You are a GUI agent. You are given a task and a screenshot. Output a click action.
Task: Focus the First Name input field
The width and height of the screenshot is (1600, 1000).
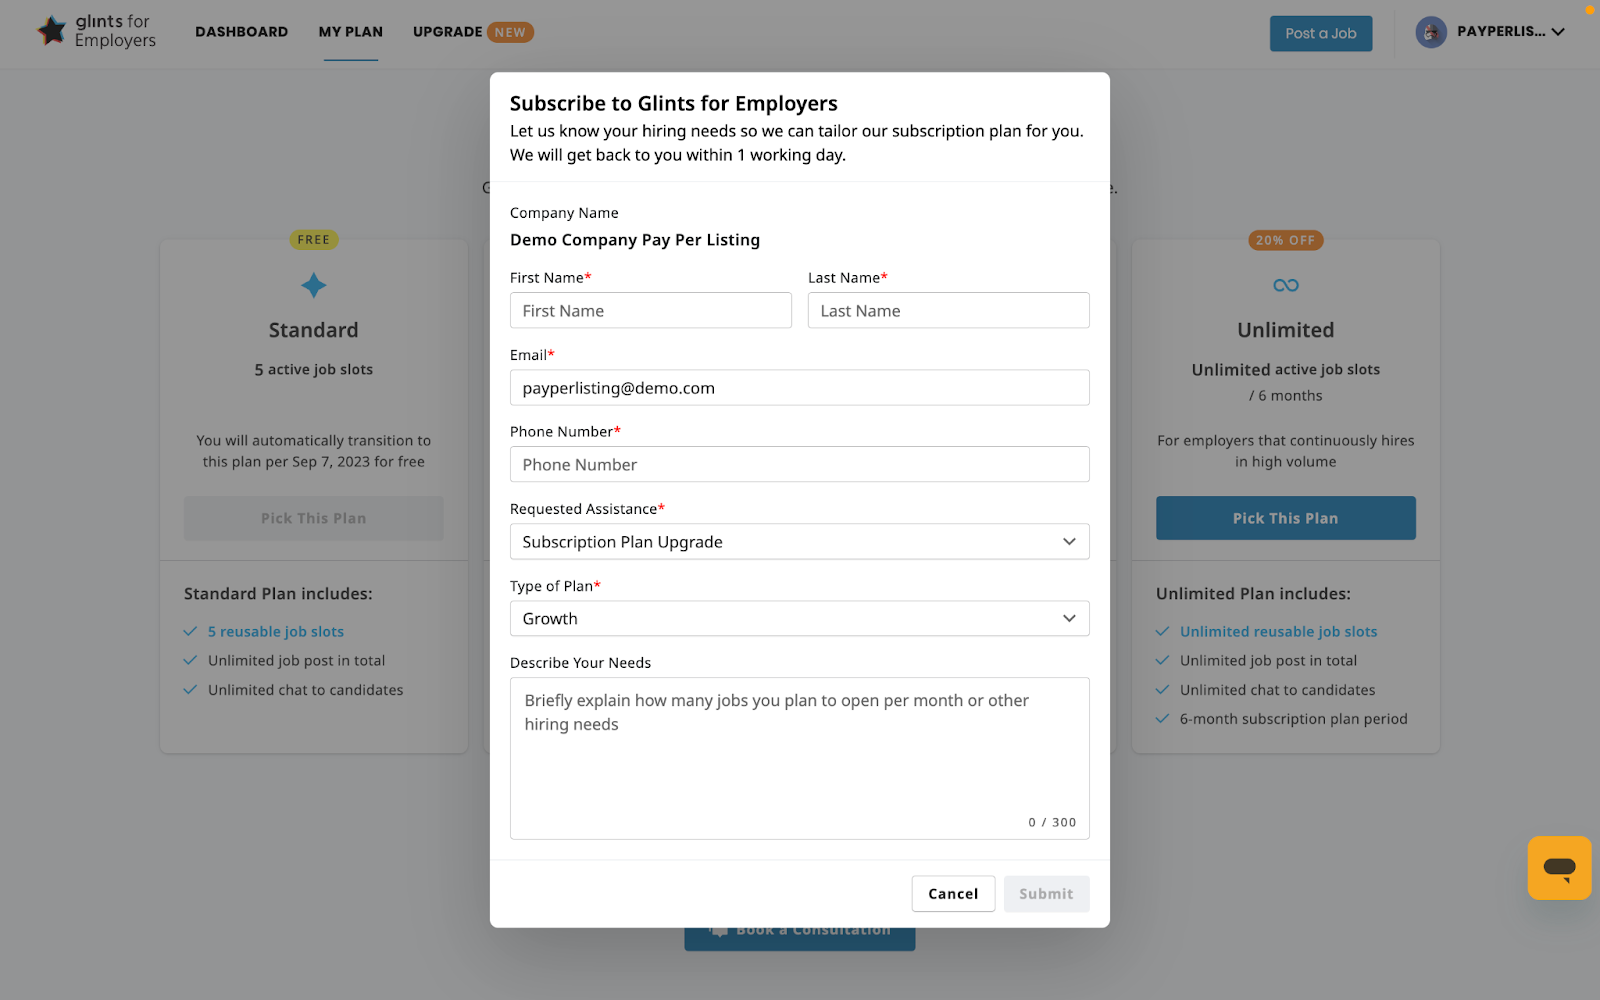(x=651, y=311)
